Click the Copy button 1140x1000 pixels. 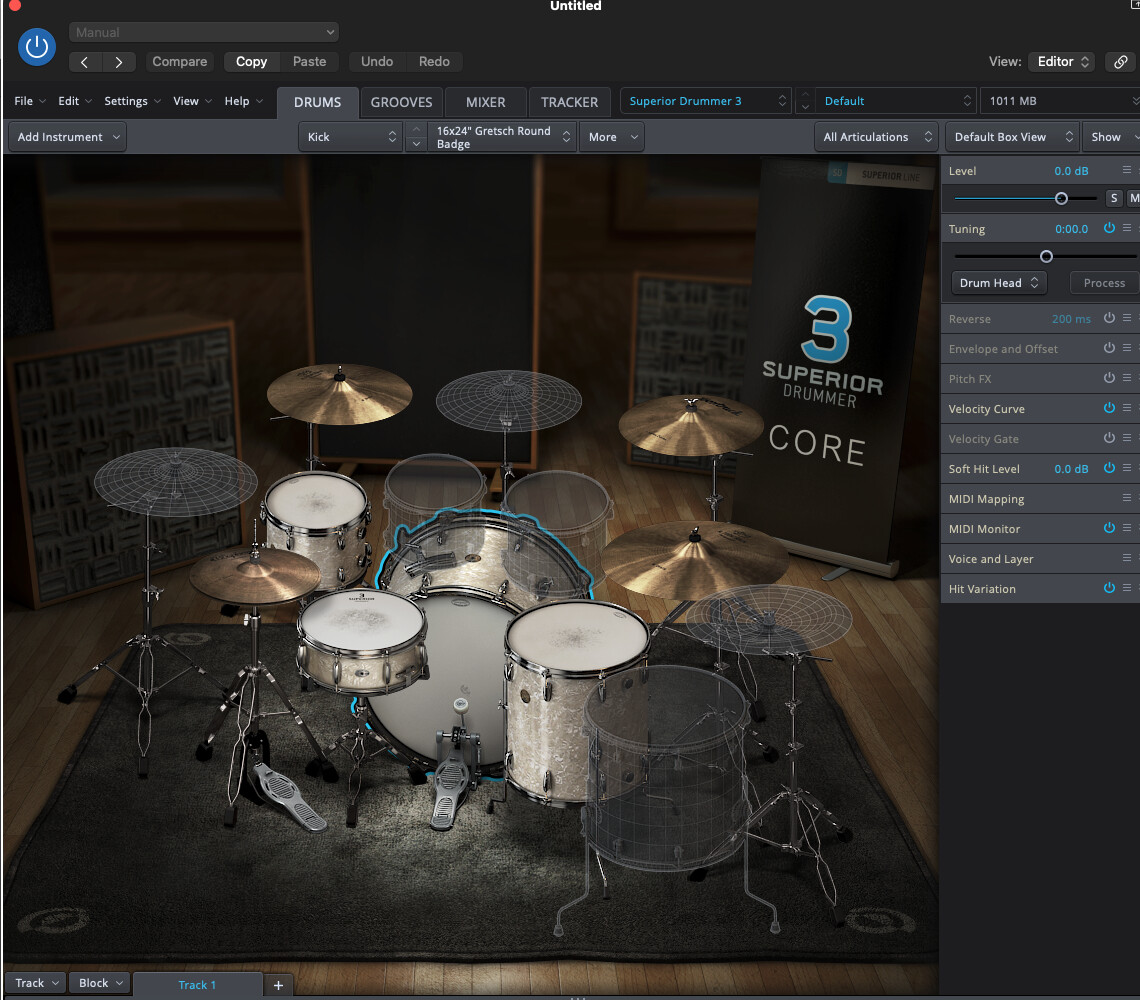[x=251, y=62]
